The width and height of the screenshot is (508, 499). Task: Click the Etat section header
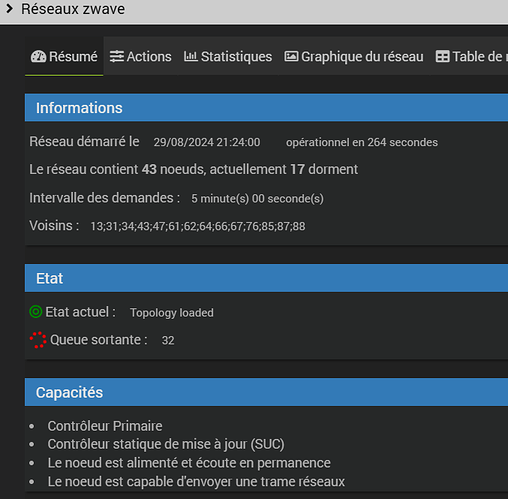[x=266, y=278]
